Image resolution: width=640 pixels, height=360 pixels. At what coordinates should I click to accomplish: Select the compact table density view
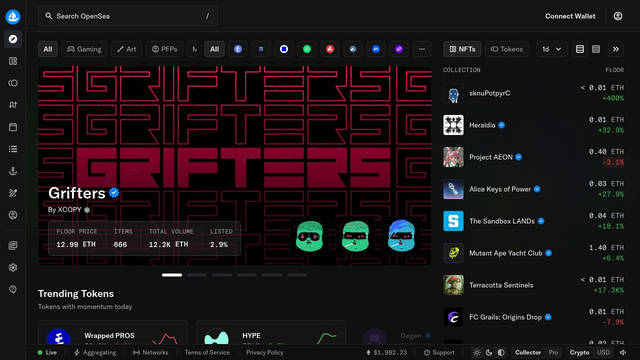pyautogui.click(x=596, y=49)
